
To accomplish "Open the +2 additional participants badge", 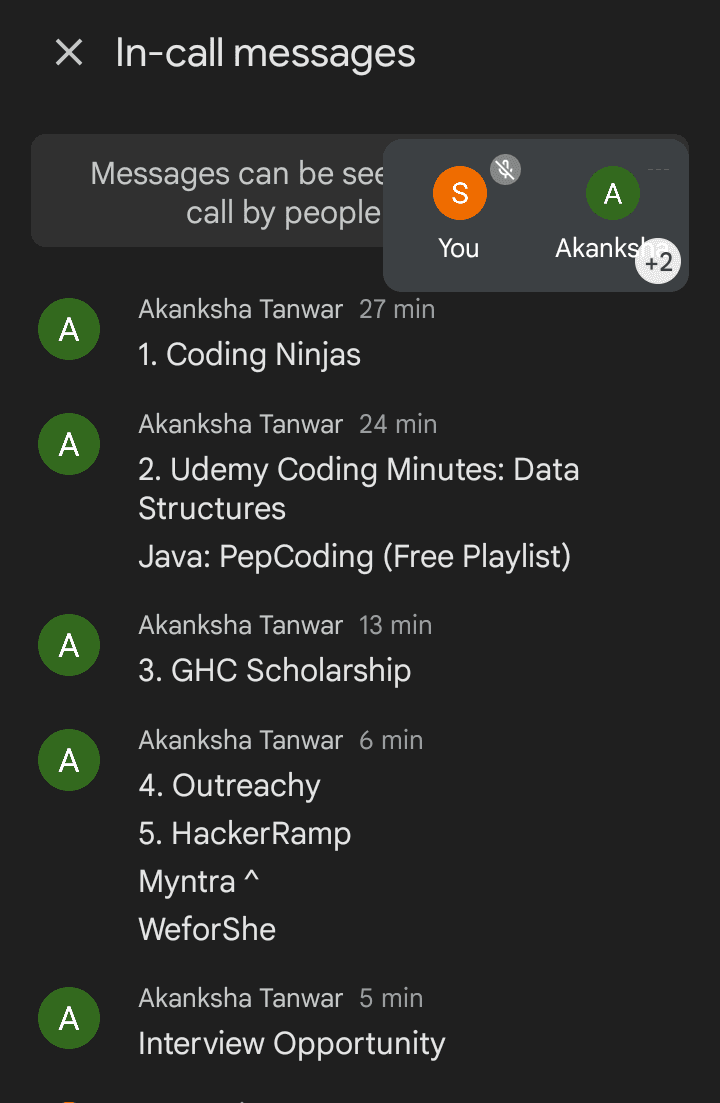I will [x=658, y=263].
